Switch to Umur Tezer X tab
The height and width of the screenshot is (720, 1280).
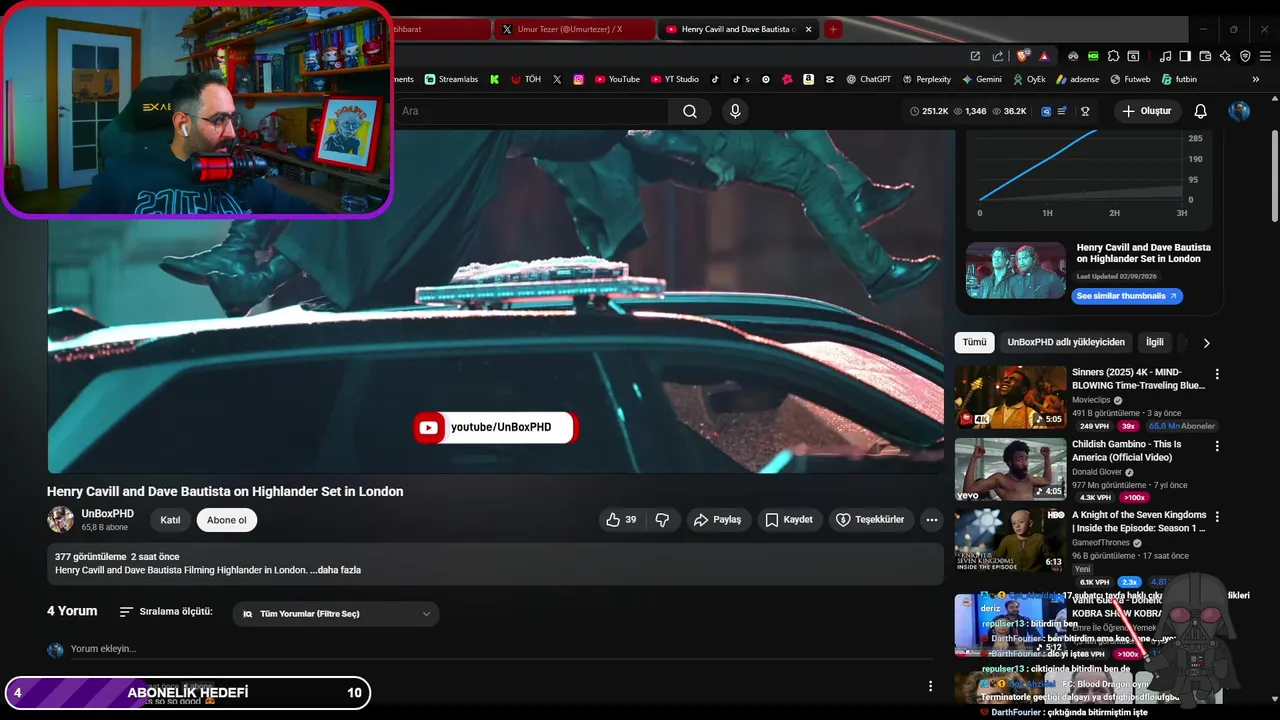[x=573, y=29]
